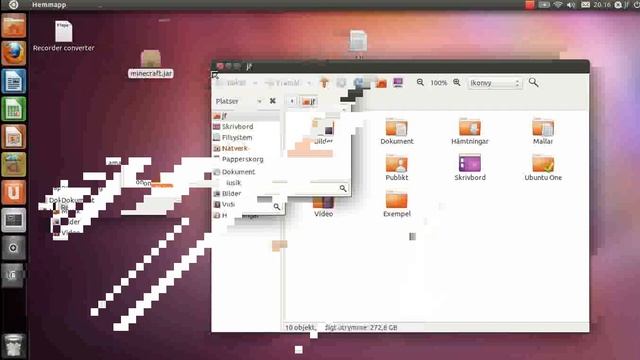The height and width of the screenshot is (360, 640).
Task: Click the 100% zoom level label
Action: click(x=439, y=83)
